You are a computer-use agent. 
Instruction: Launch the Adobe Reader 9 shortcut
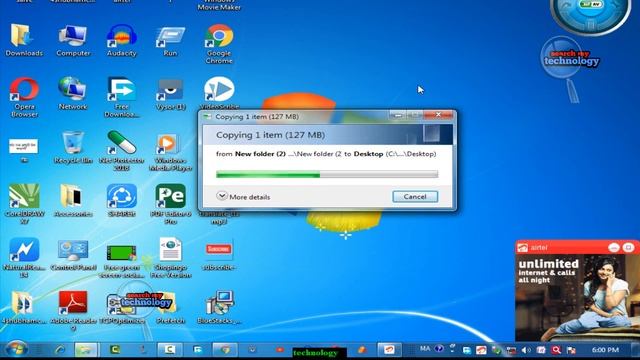[x=73, y=310]
